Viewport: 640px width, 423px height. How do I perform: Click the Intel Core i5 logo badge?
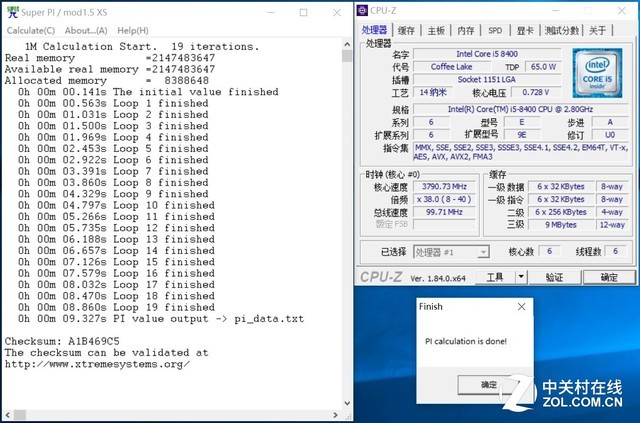click(597, 73)
